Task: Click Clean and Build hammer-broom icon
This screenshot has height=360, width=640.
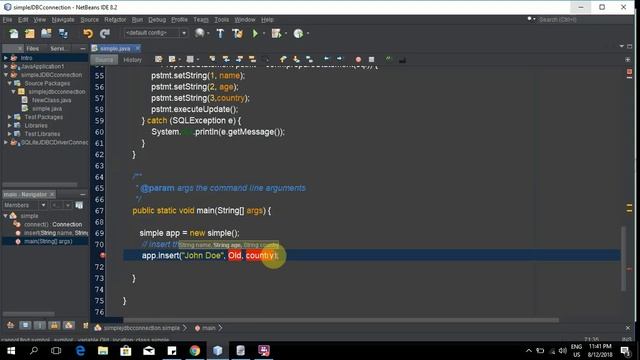Action: pyautogui.click(x=237, y=33)
